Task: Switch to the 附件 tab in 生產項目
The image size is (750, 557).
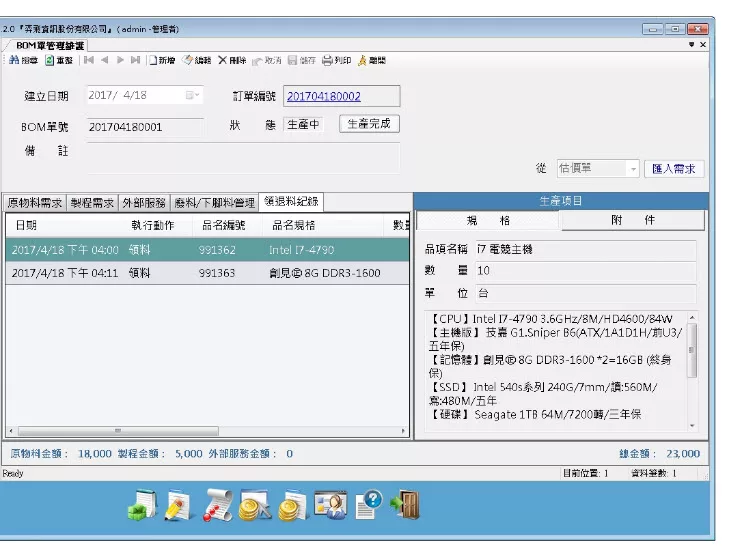Action: [633, 221]
